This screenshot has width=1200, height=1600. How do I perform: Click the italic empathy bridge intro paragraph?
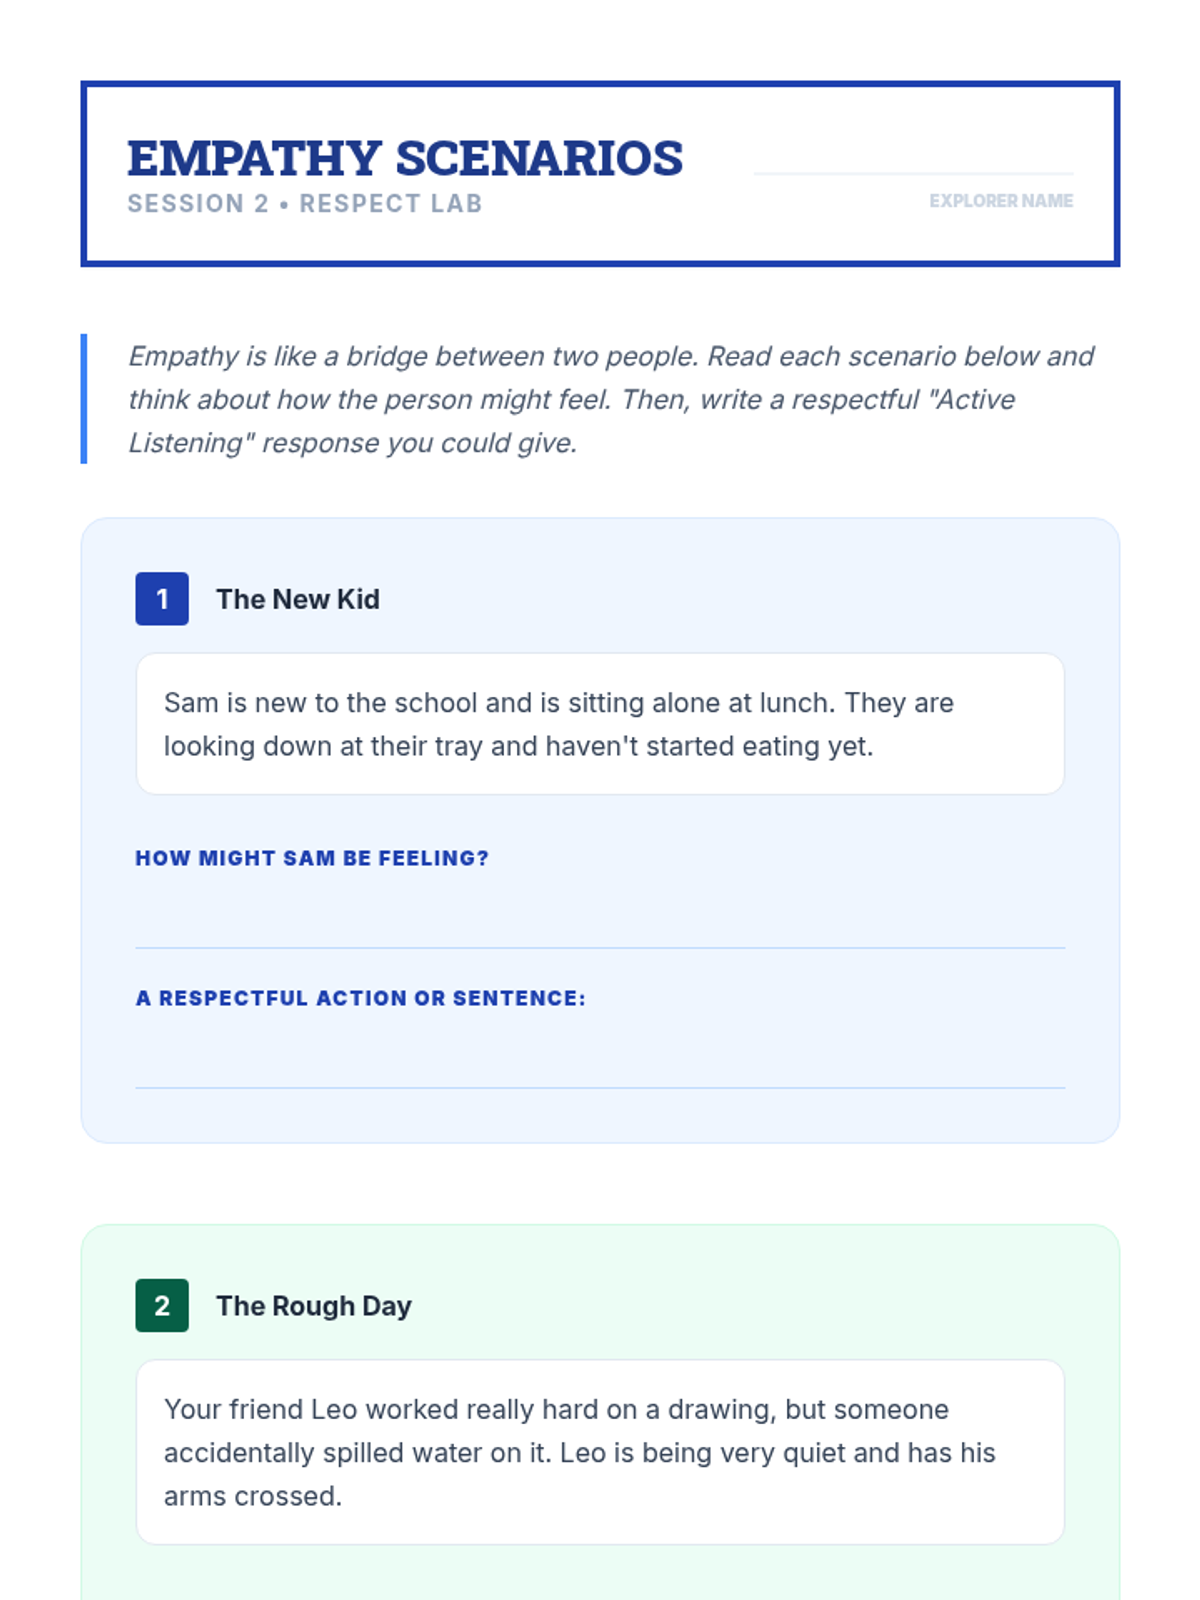coord(610,399)
